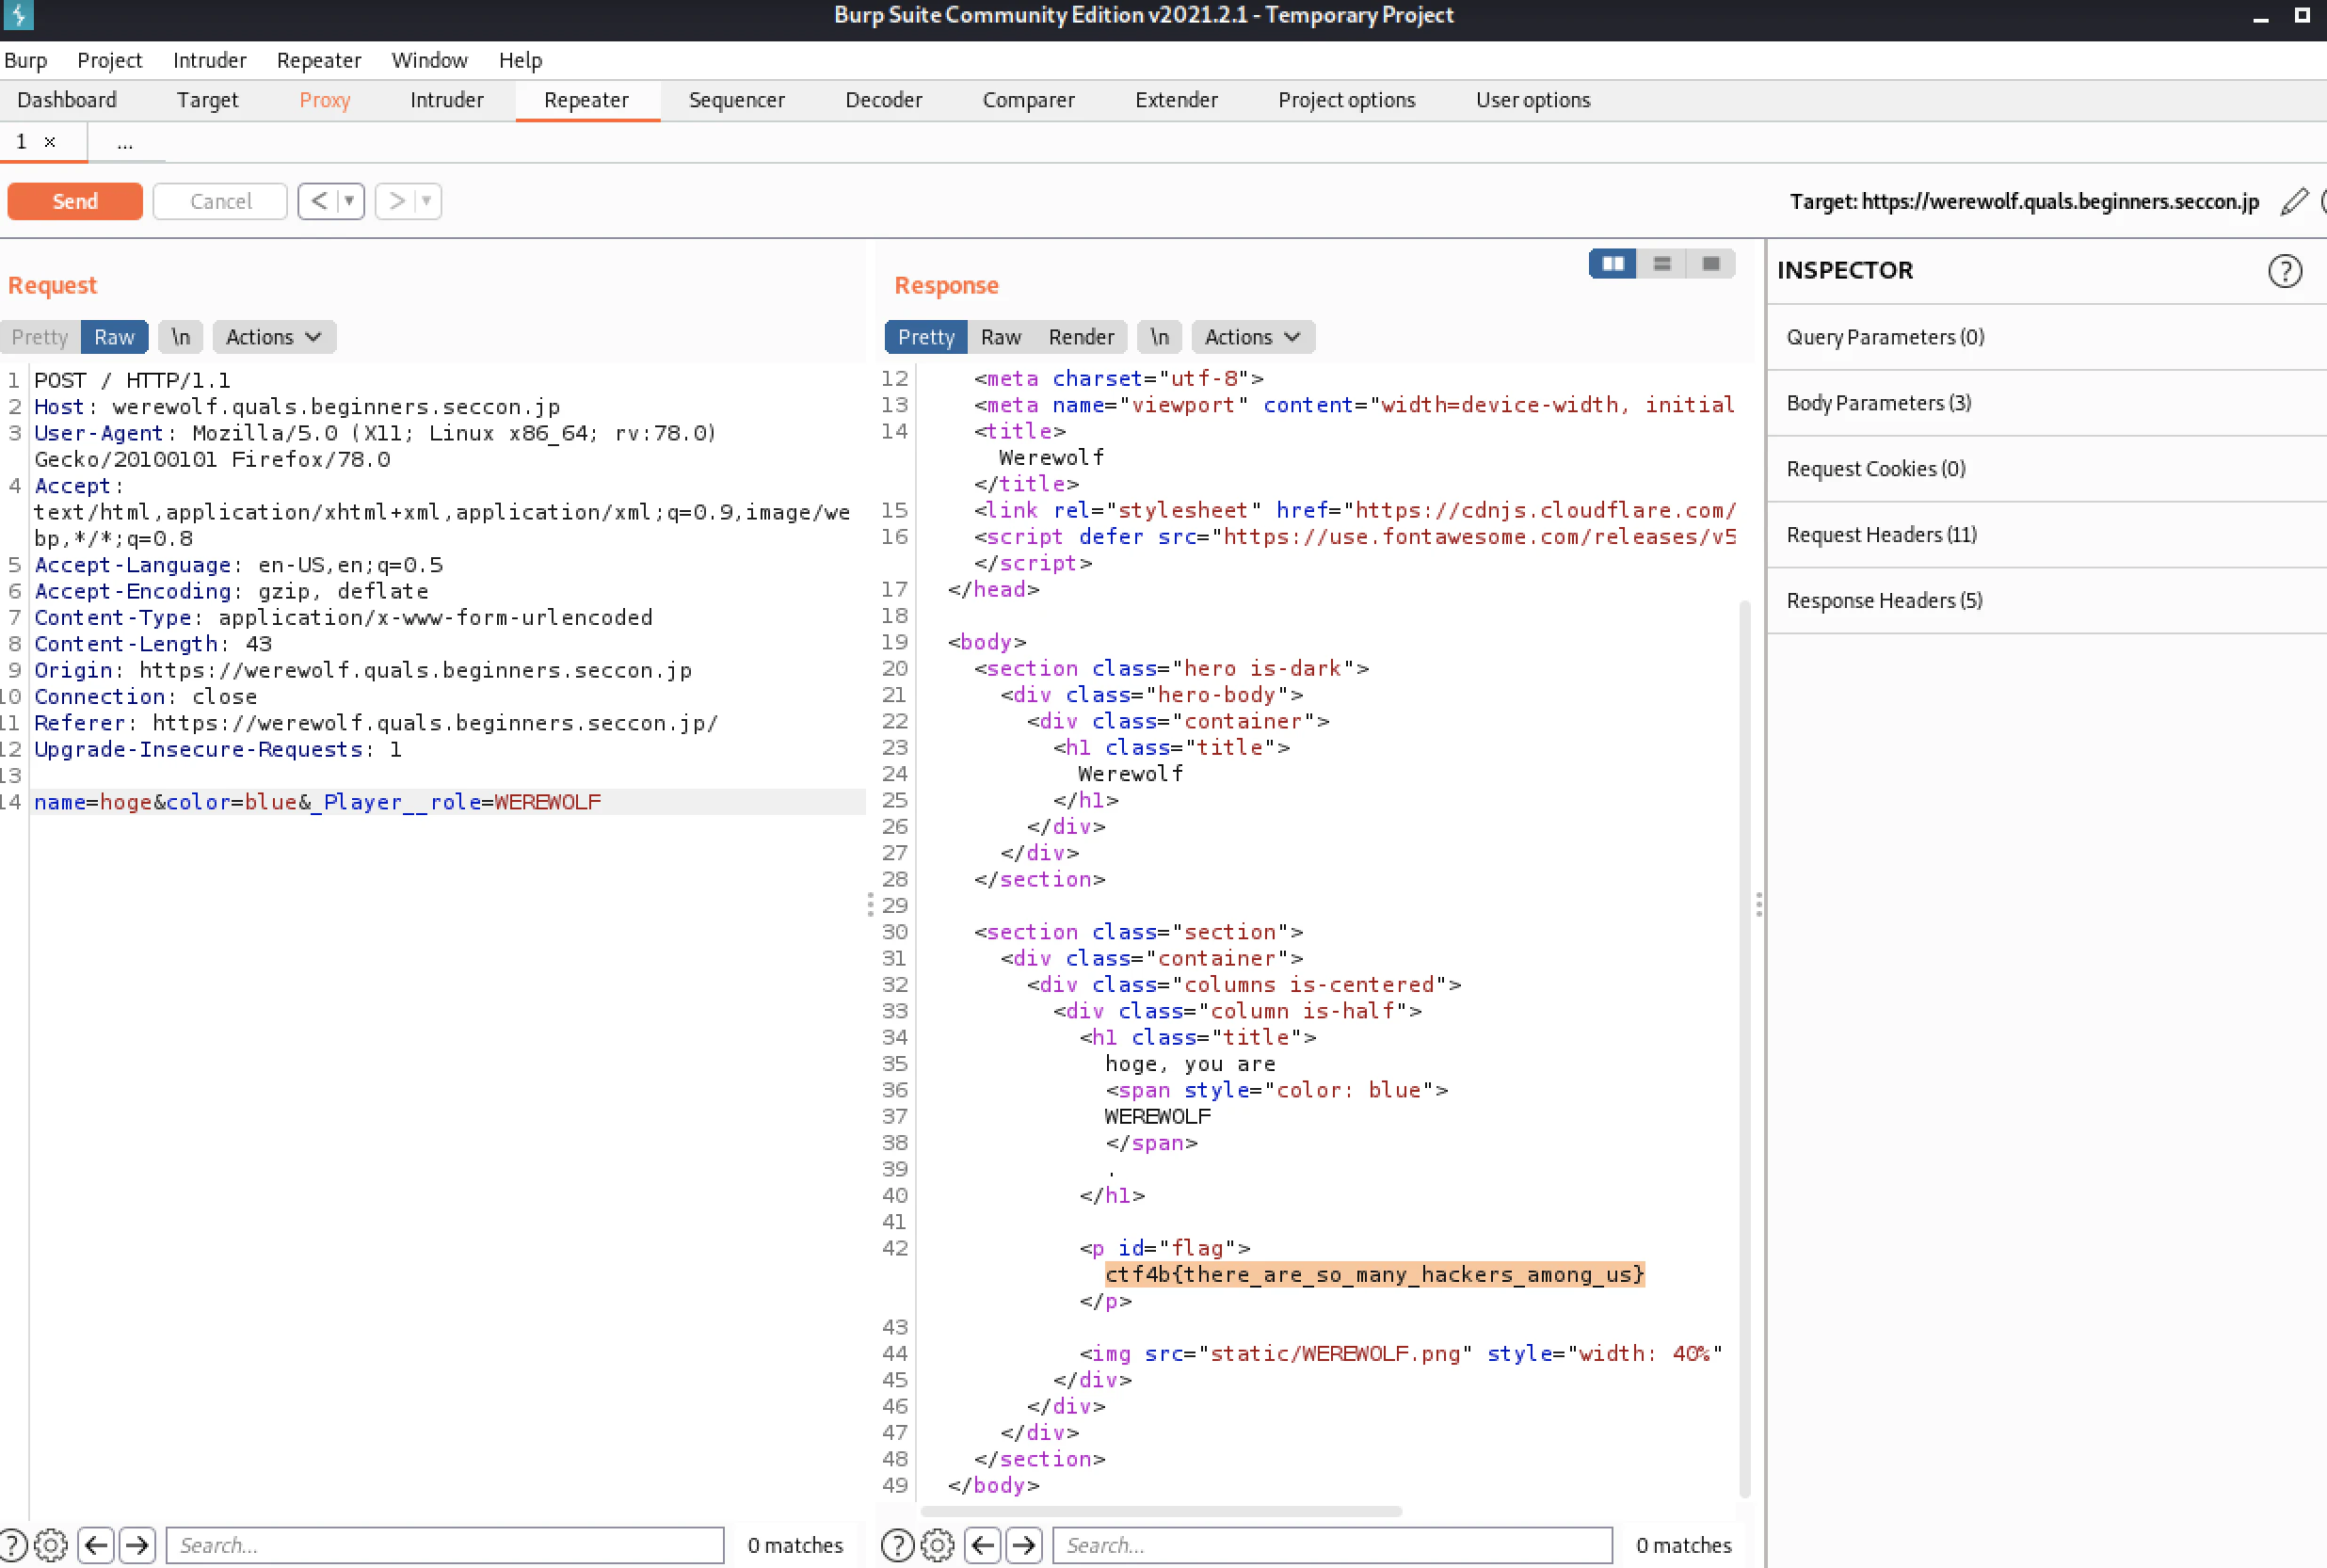This screenshot has width=2327, height=1568.
Task: Switch to the Intruder tool tab
Action: tap(447, 100)
